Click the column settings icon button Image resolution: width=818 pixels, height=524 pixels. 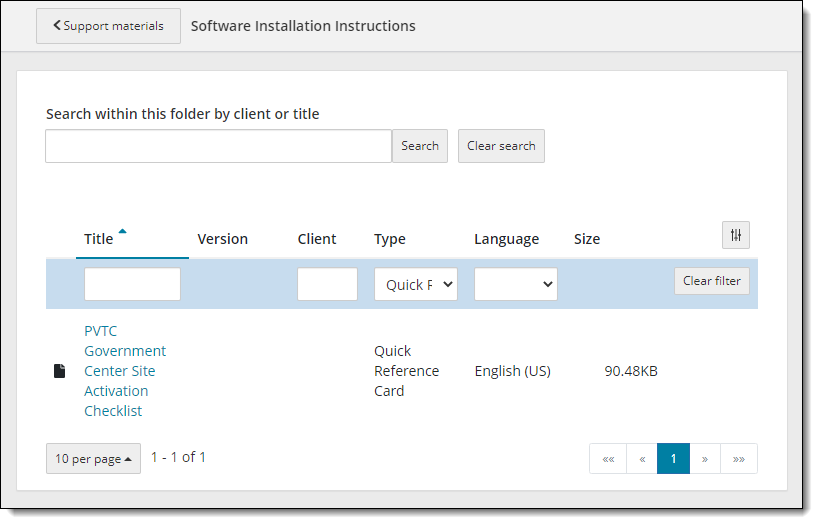coord(735,235)
